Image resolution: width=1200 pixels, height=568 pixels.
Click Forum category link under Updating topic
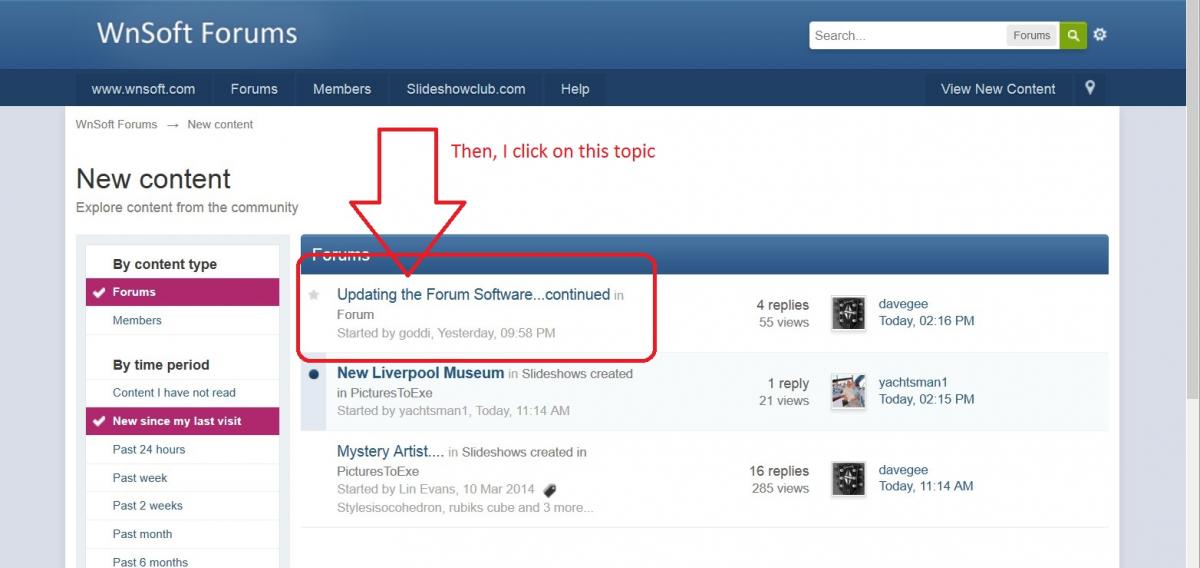pos(355,314)
